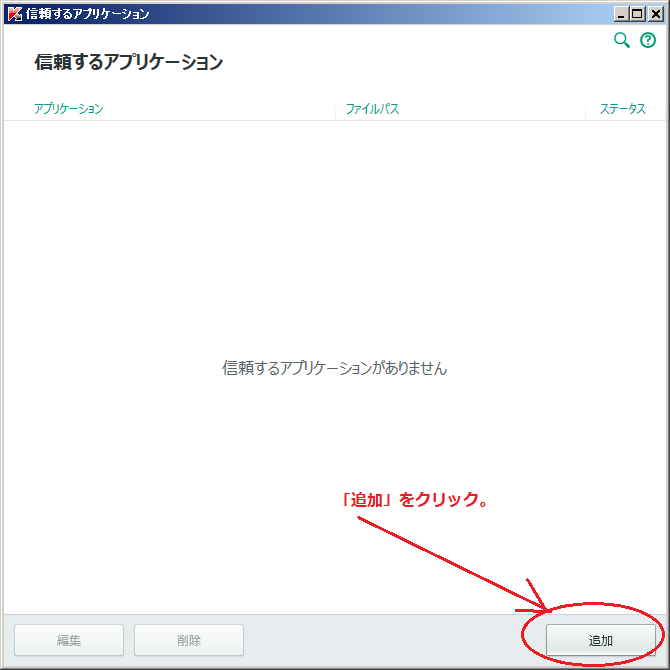Click the 編集 button
670x670 pixels.
point(69,640)
